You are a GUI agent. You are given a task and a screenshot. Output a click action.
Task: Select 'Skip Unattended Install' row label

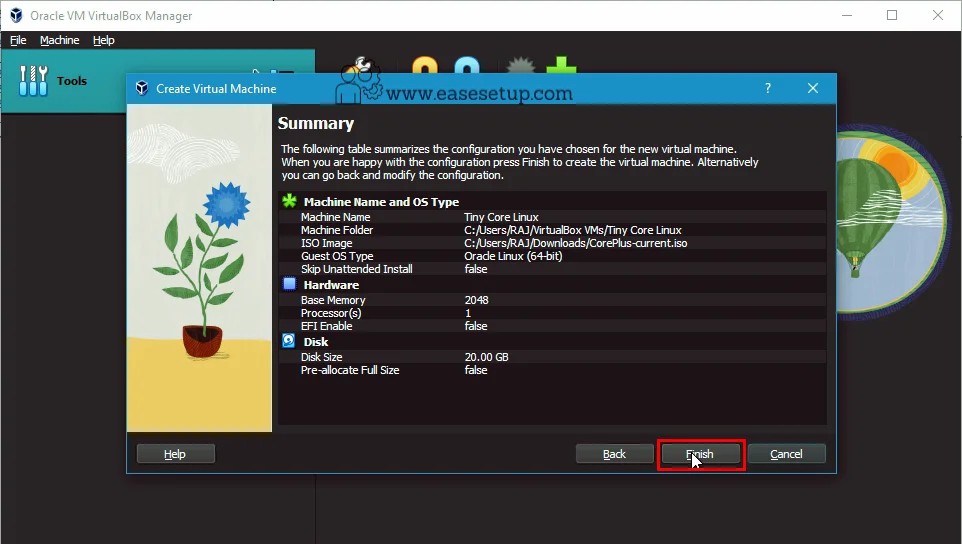(356, 269)
